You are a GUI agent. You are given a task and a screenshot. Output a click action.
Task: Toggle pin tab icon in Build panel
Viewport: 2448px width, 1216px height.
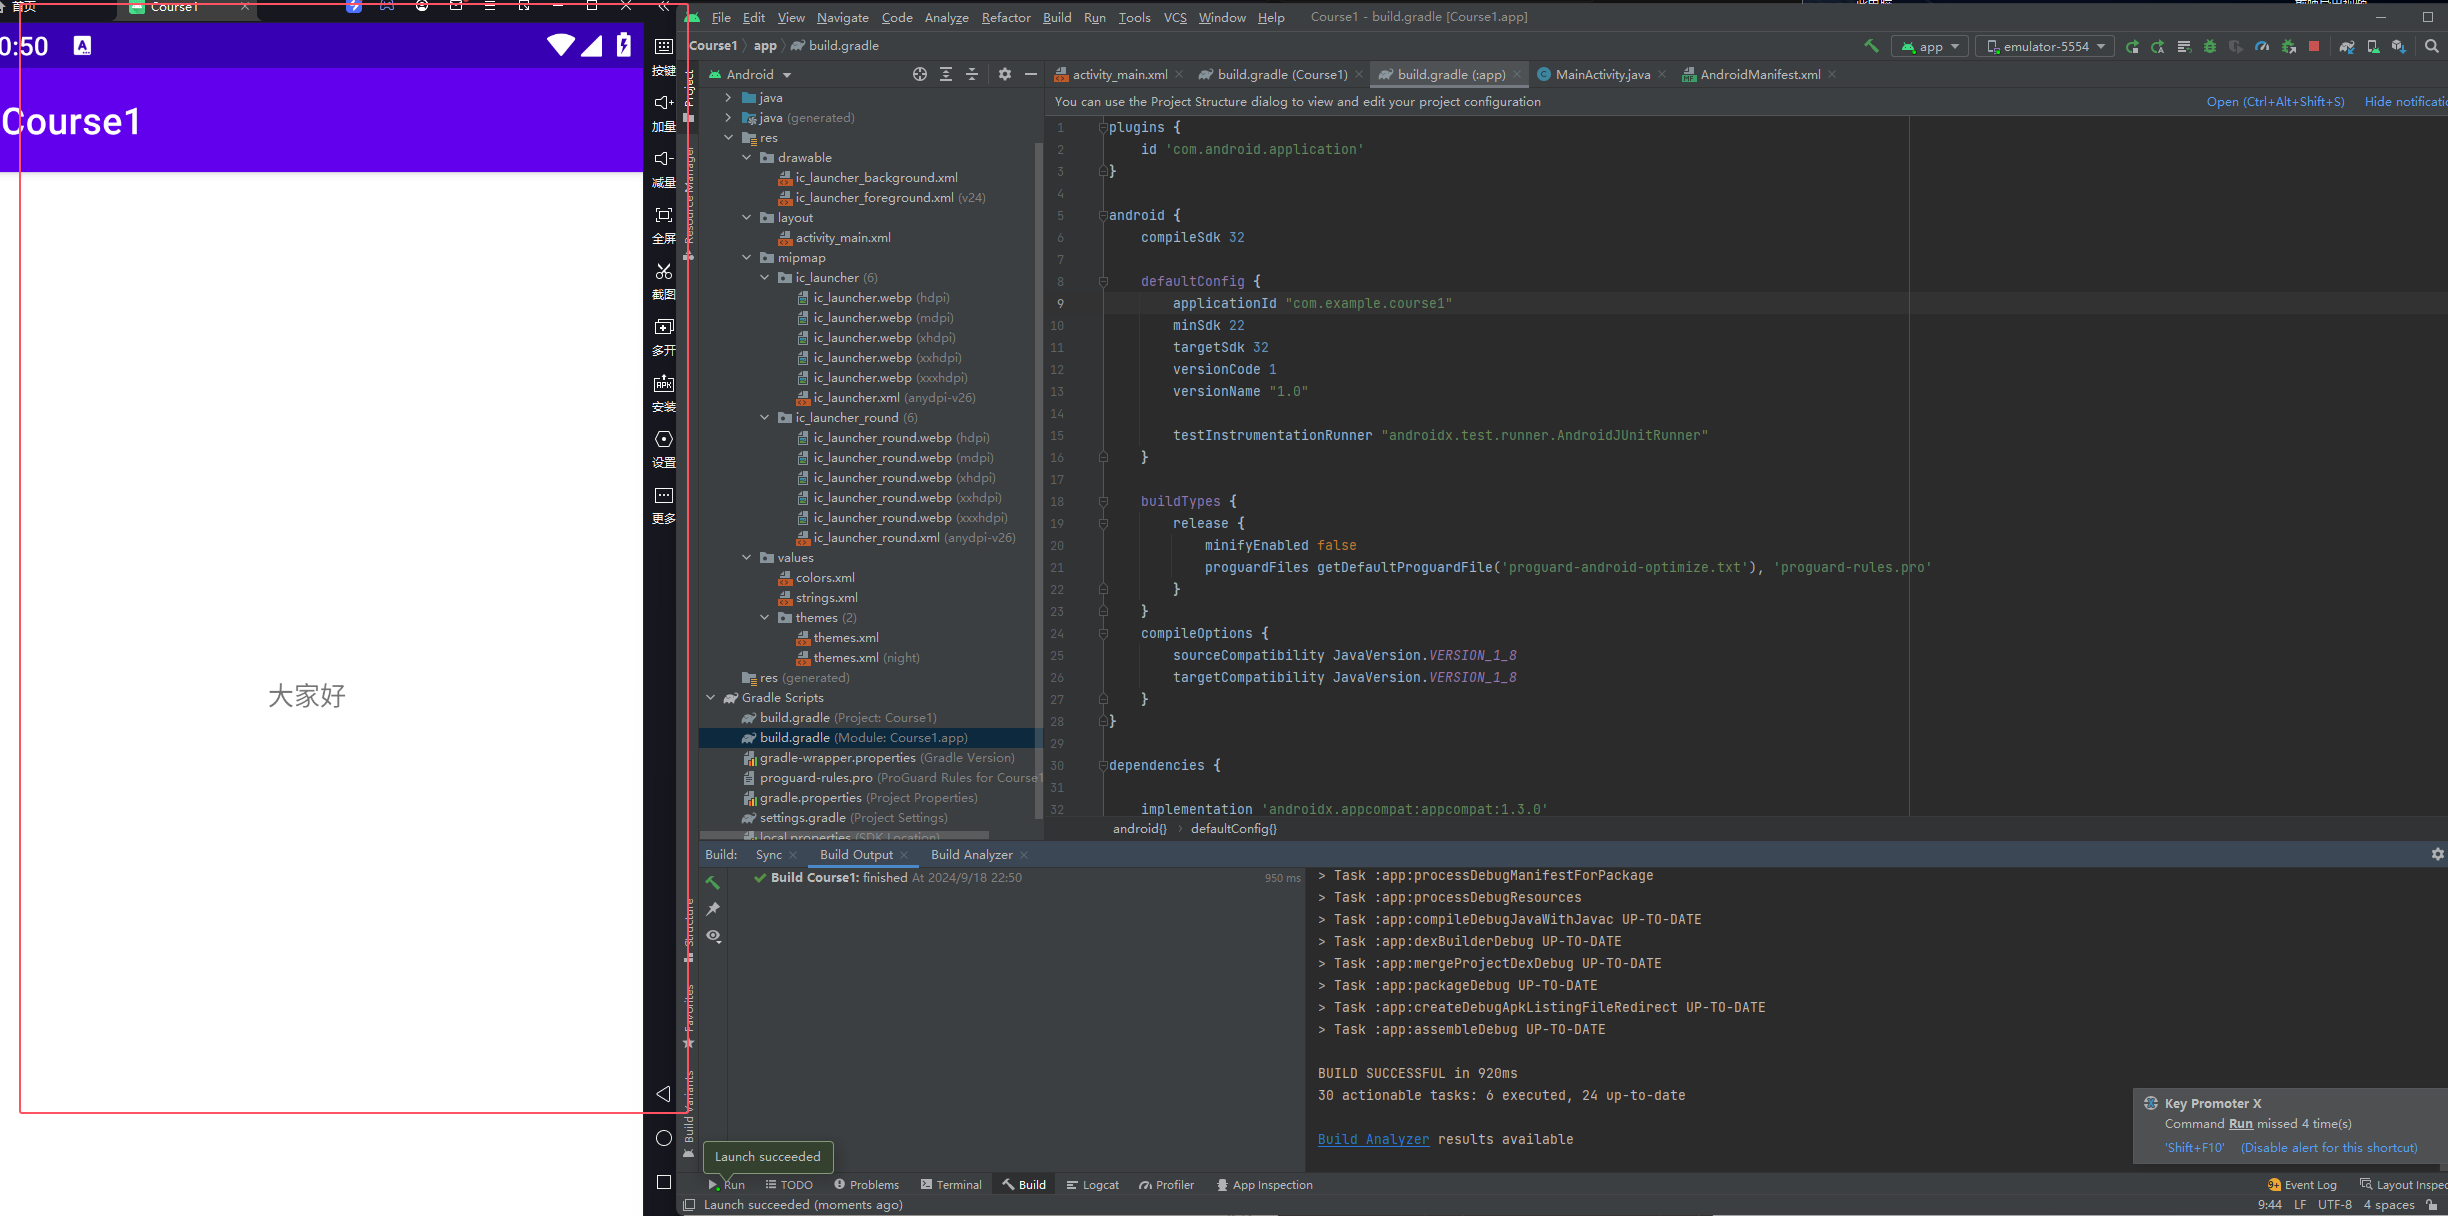point(713,909)
